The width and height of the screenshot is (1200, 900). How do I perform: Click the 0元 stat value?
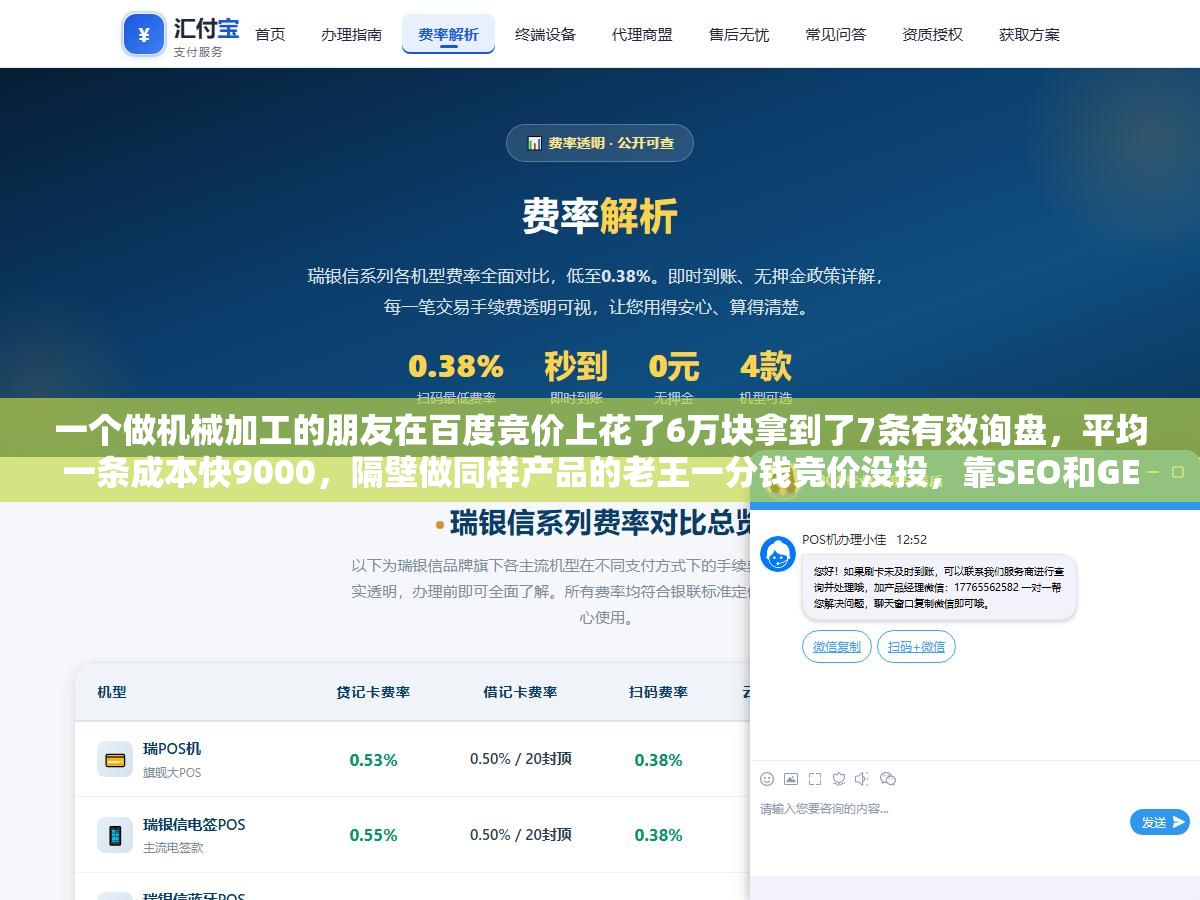tap(674, 367)
